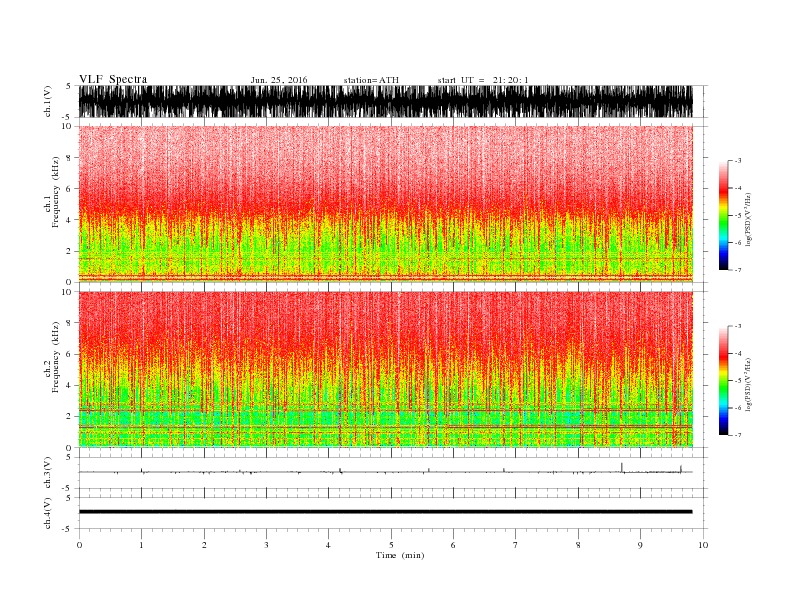This screenshot has height=612, width=792.
Task: Click the ch.3 spike near 8.7 minutes
Action: 622,468
